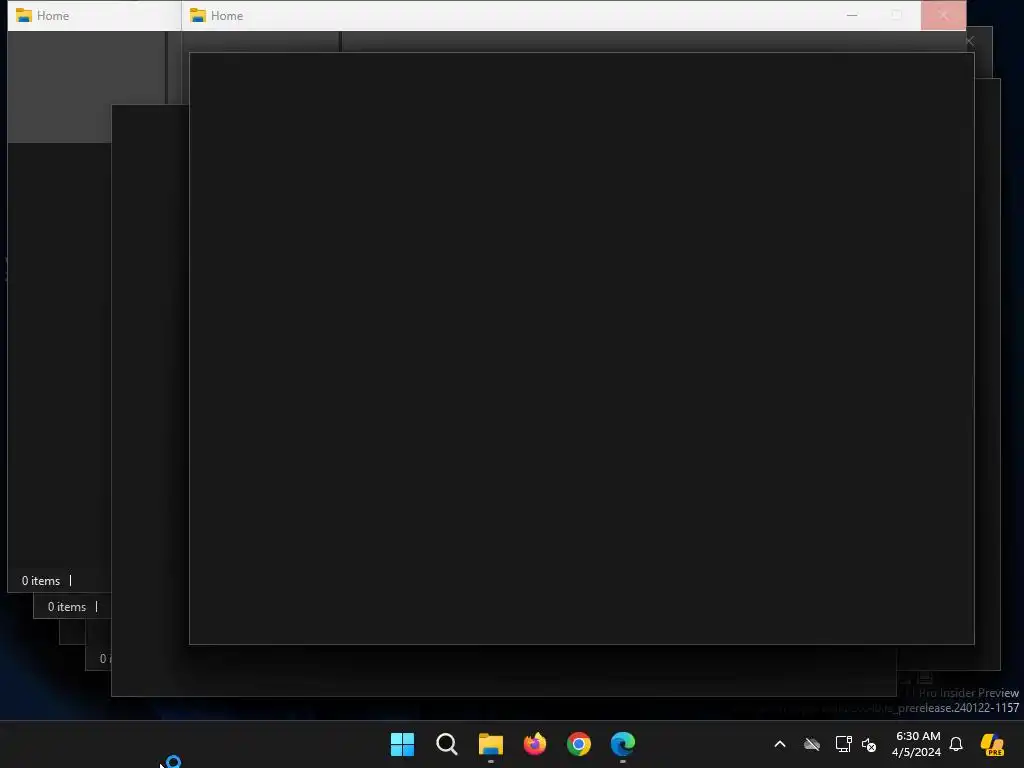Screen dimensions: 1024x768
Task: Close the front Home window
Action: [943, 15]
